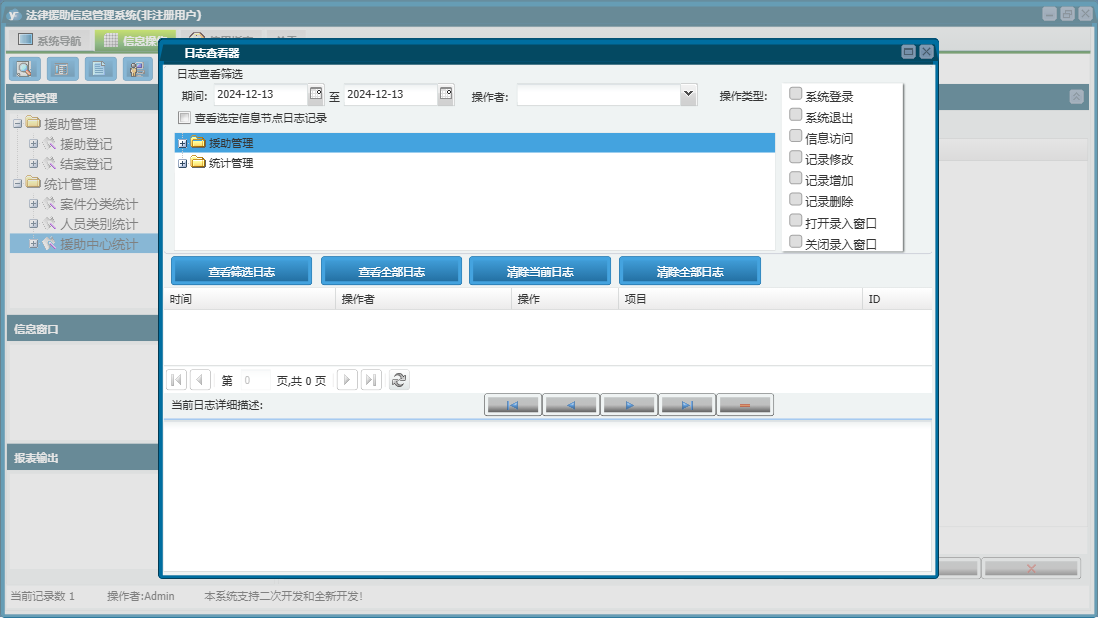Image resolution: width=1098 pixels, height=618 pixels.
Task: Expand 援助管理 node in log viewer tree
Action: [182, 143]
